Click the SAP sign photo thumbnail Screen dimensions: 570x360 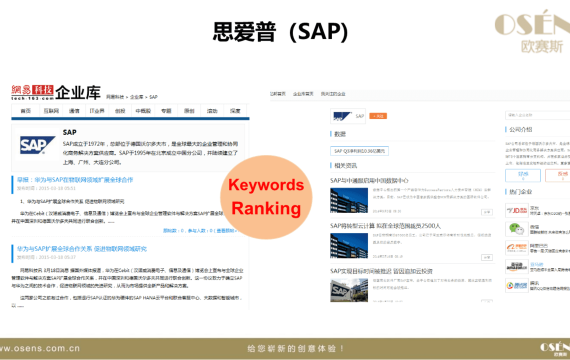click(349, 290)
